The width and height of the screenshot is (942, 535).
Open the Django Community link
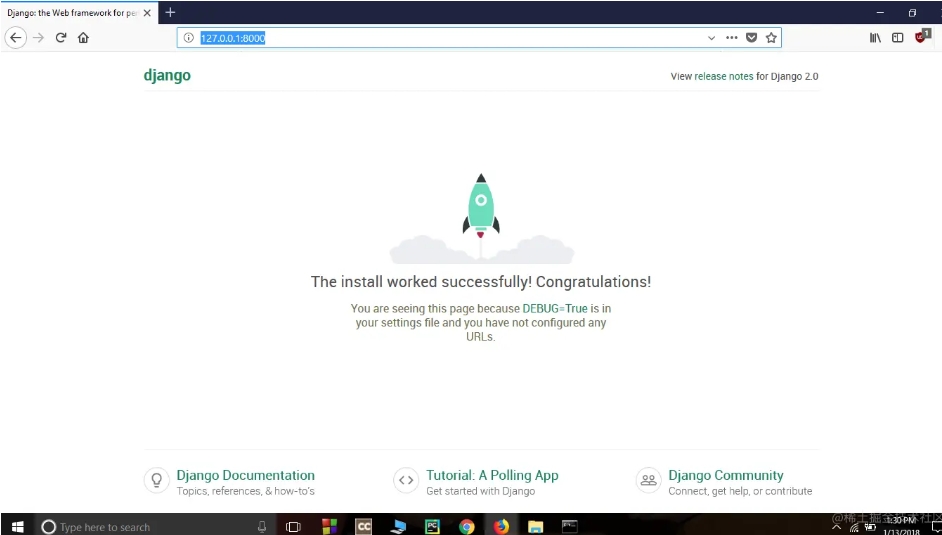click(726, 475)
